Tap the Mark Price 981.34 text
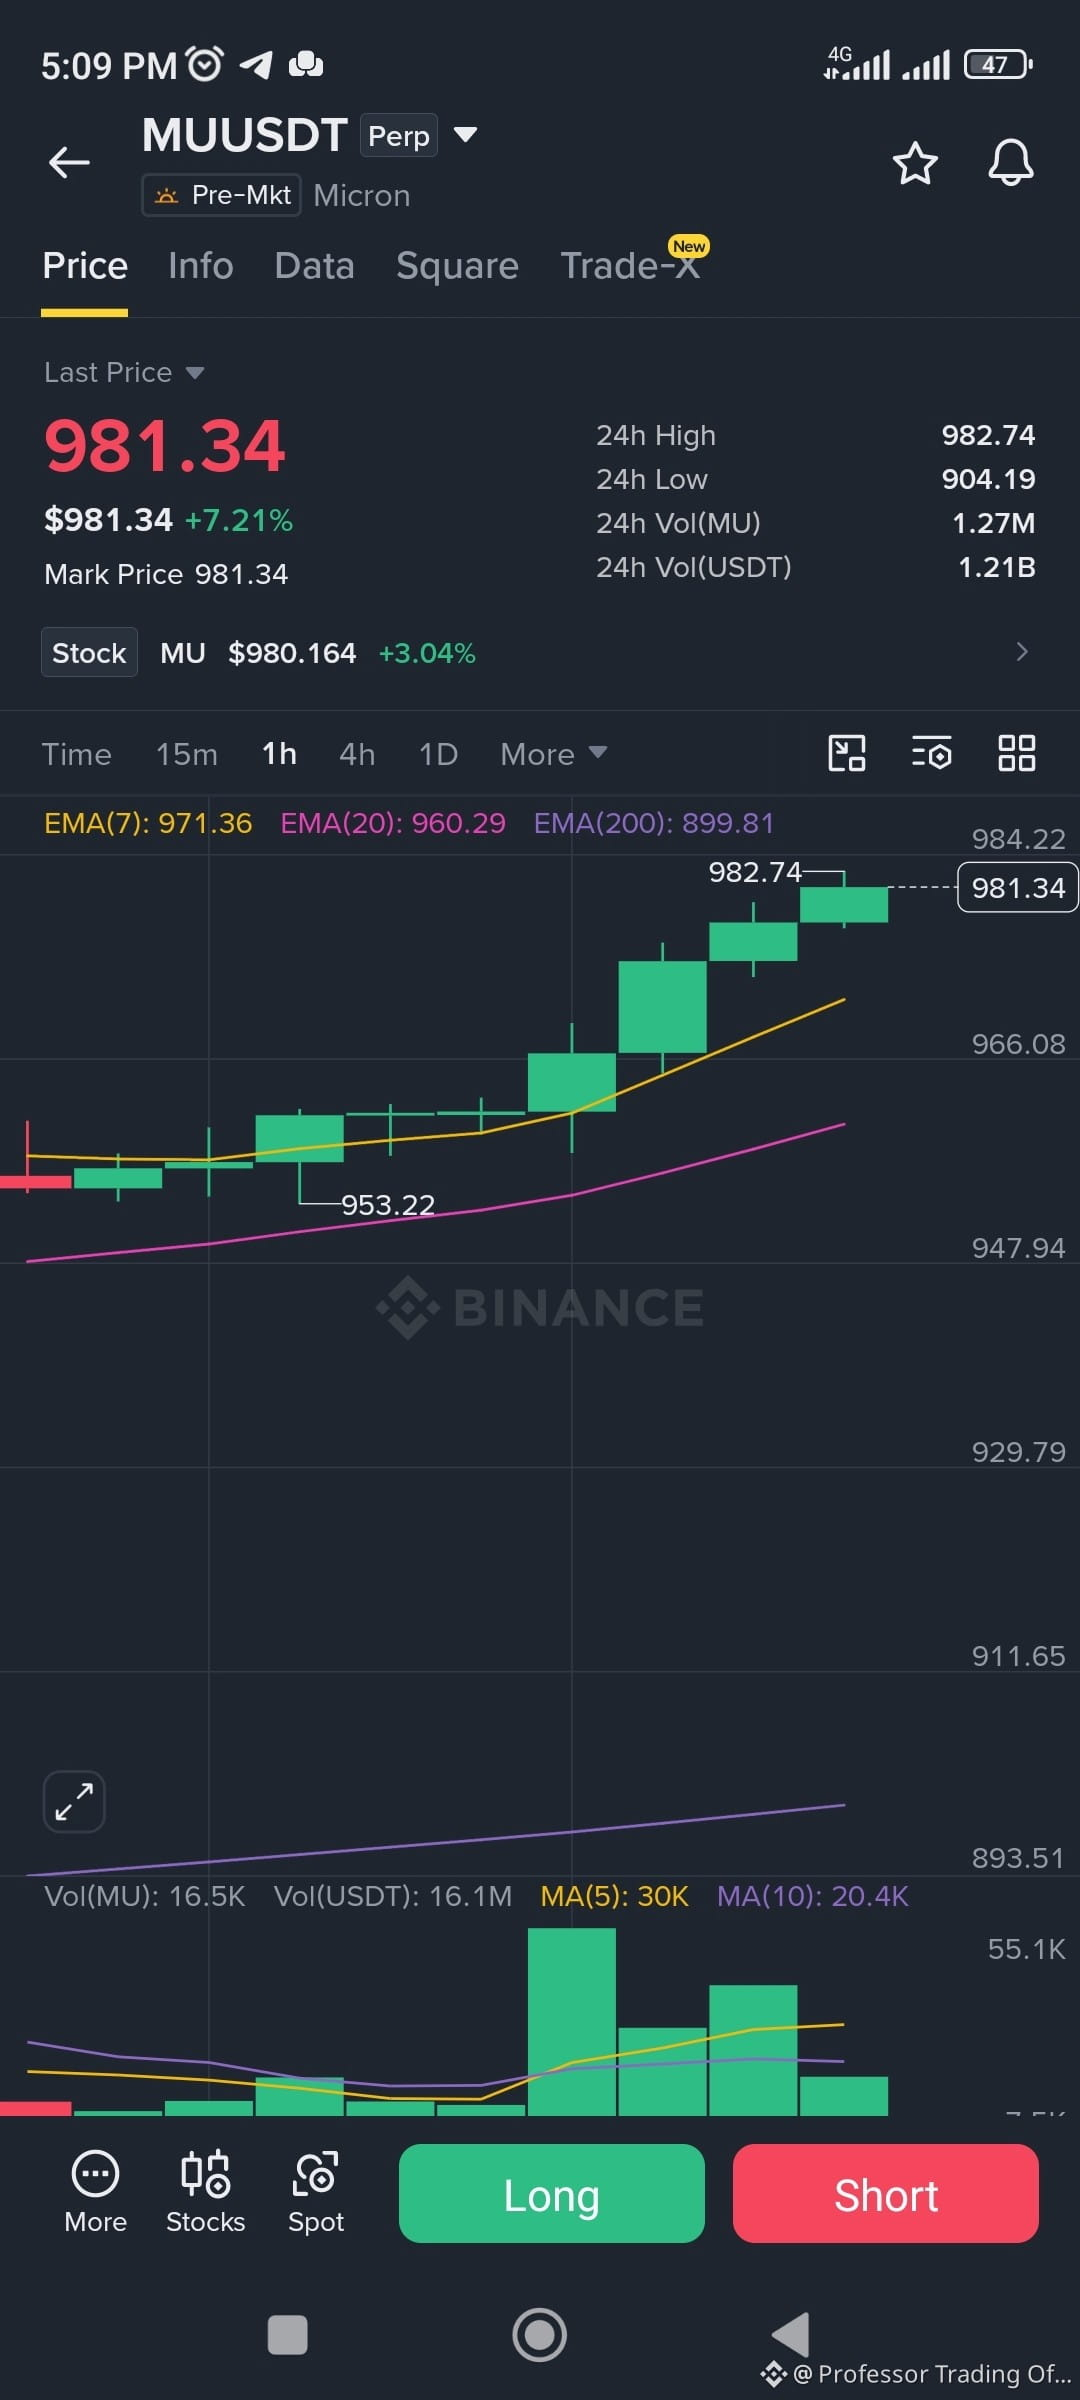This screenshot has width=1080, height=2400. (166, 574)
